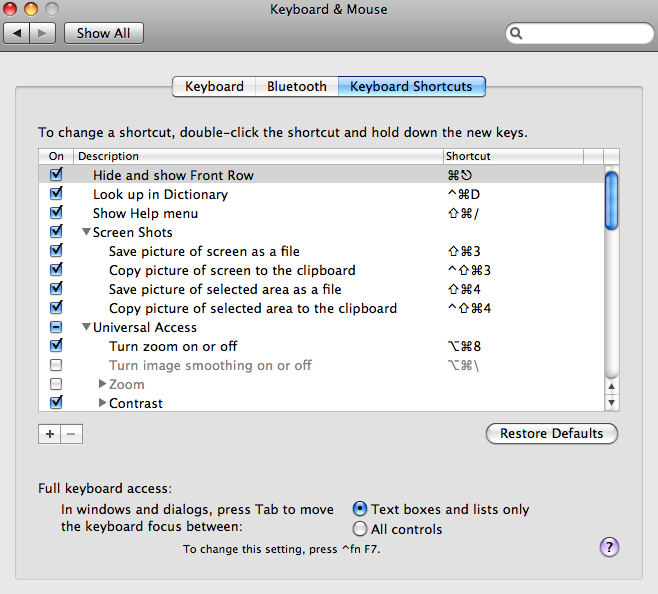Image resolution: width=658 pixels, height=594 pixels.
Task: Click the ⇧⌘/ shortcut value
Action: point(463,213)
